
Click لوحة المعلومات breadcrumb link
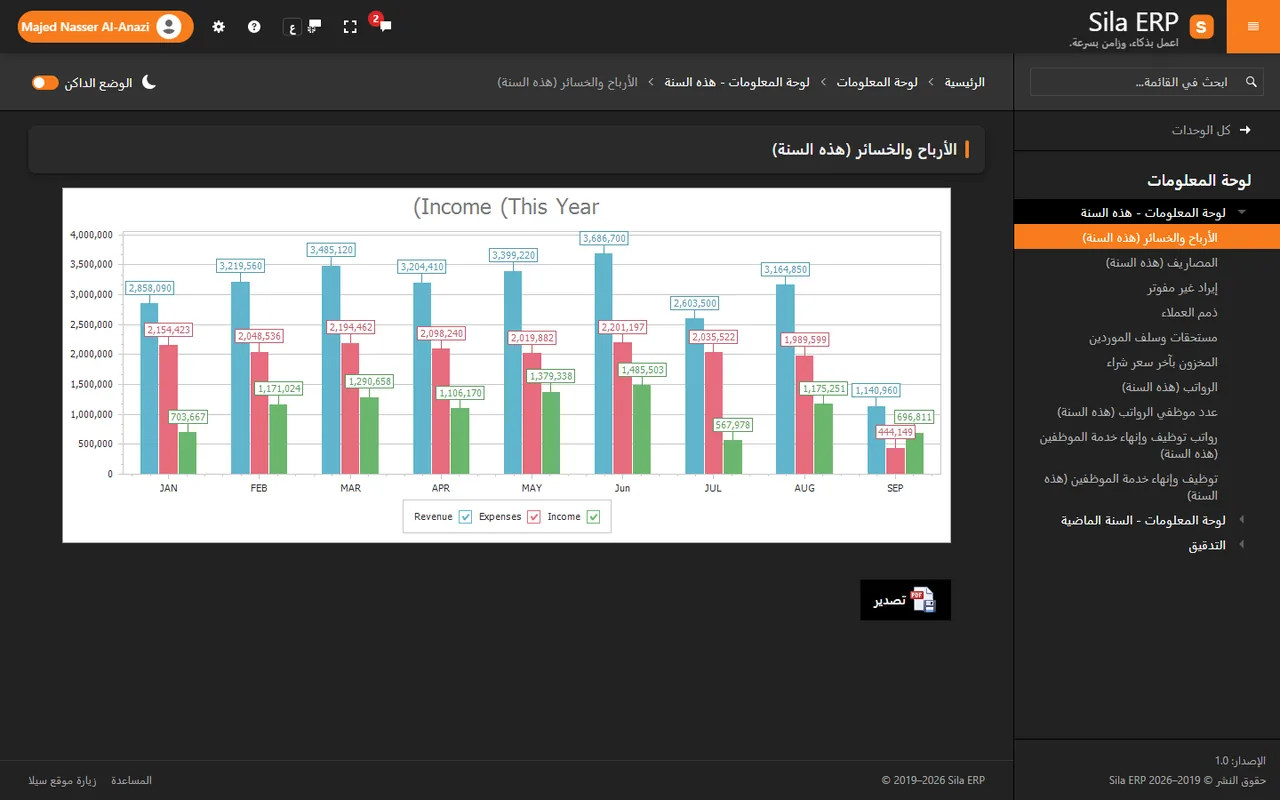pyautogui.click(x=877, y=82)
